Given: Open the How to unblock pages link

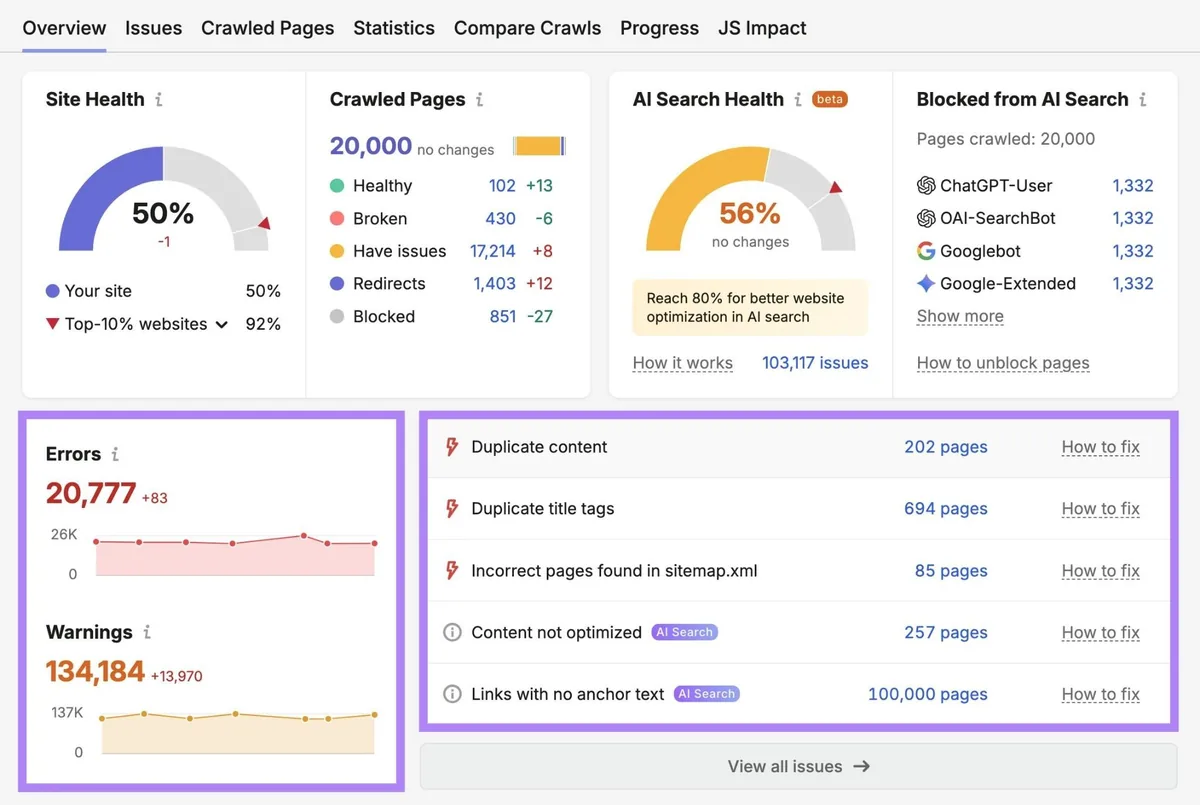Looking at the screenshot, I should (1003, 363).
